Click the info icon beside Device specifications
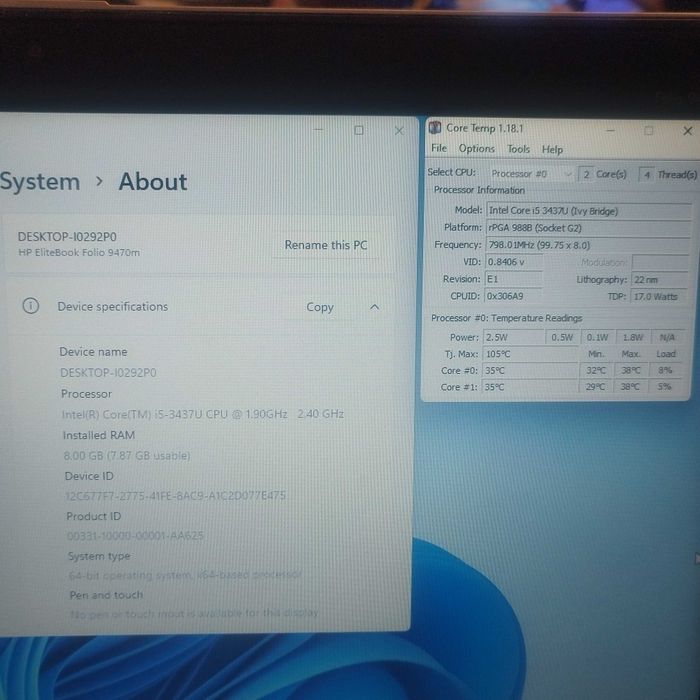 (31, 306)
